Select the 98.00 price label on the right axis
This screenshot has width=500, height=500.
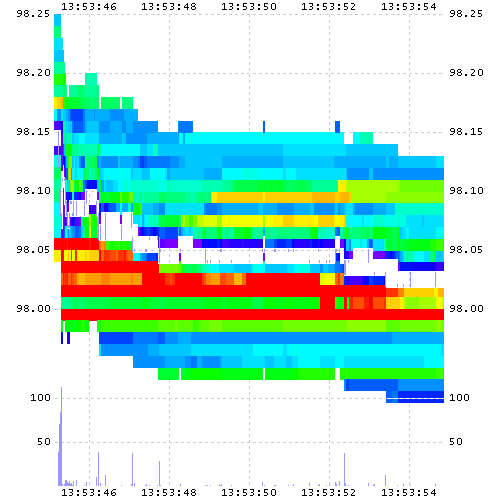466,309
